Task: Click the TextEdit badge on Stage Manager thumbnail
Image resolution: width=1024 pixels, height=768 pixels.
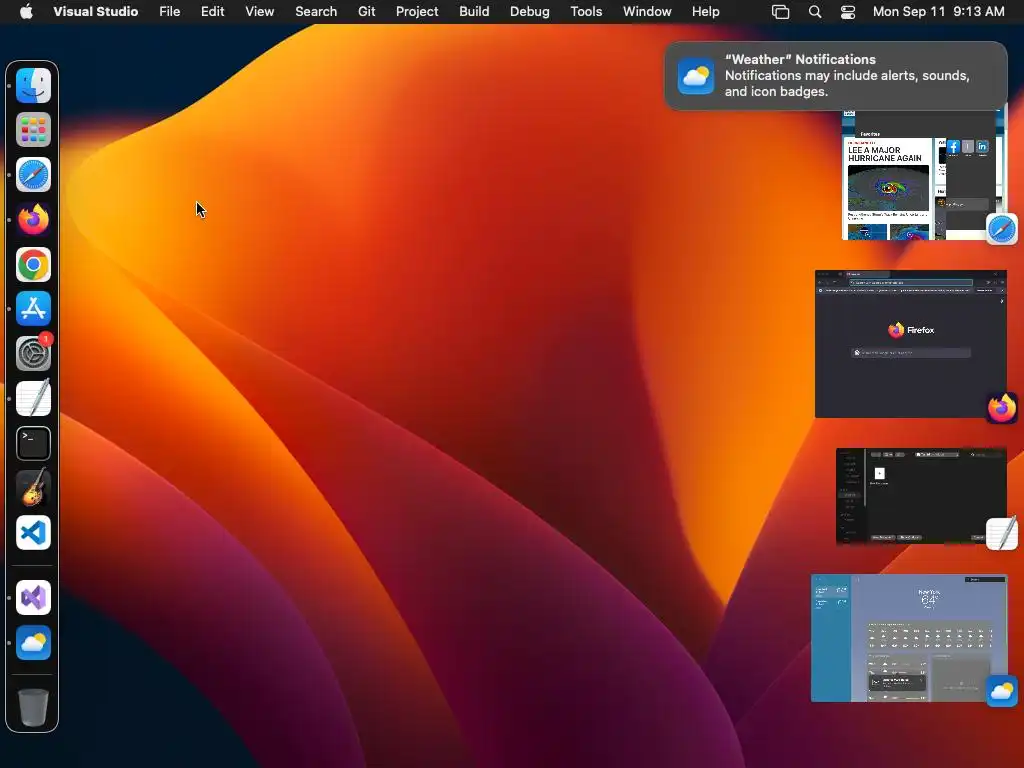Action: [1002, 534]
